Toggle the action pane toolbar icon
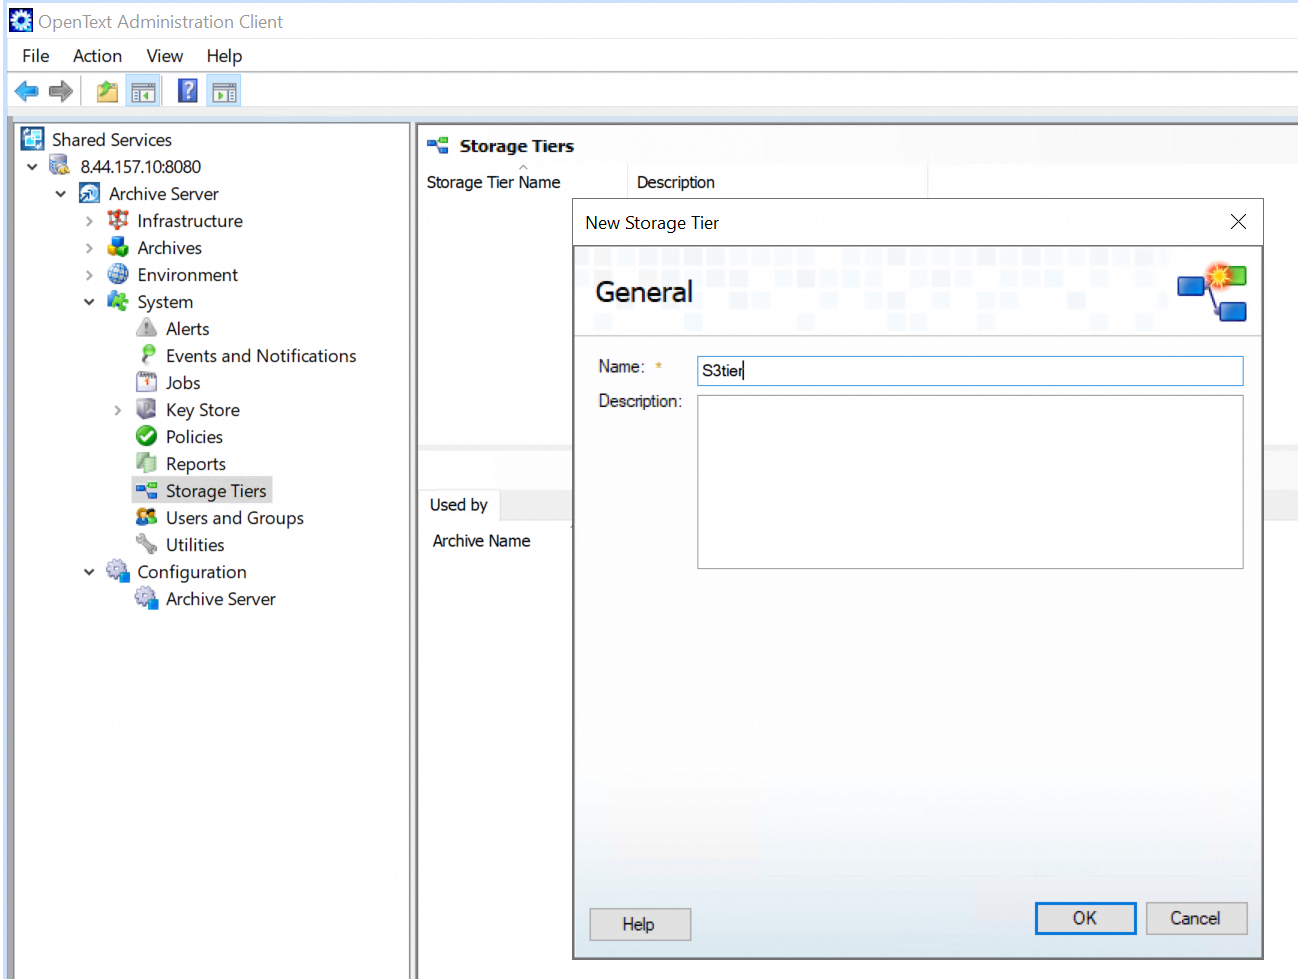This screenshot has width=1298, height=979. point(224,92)
